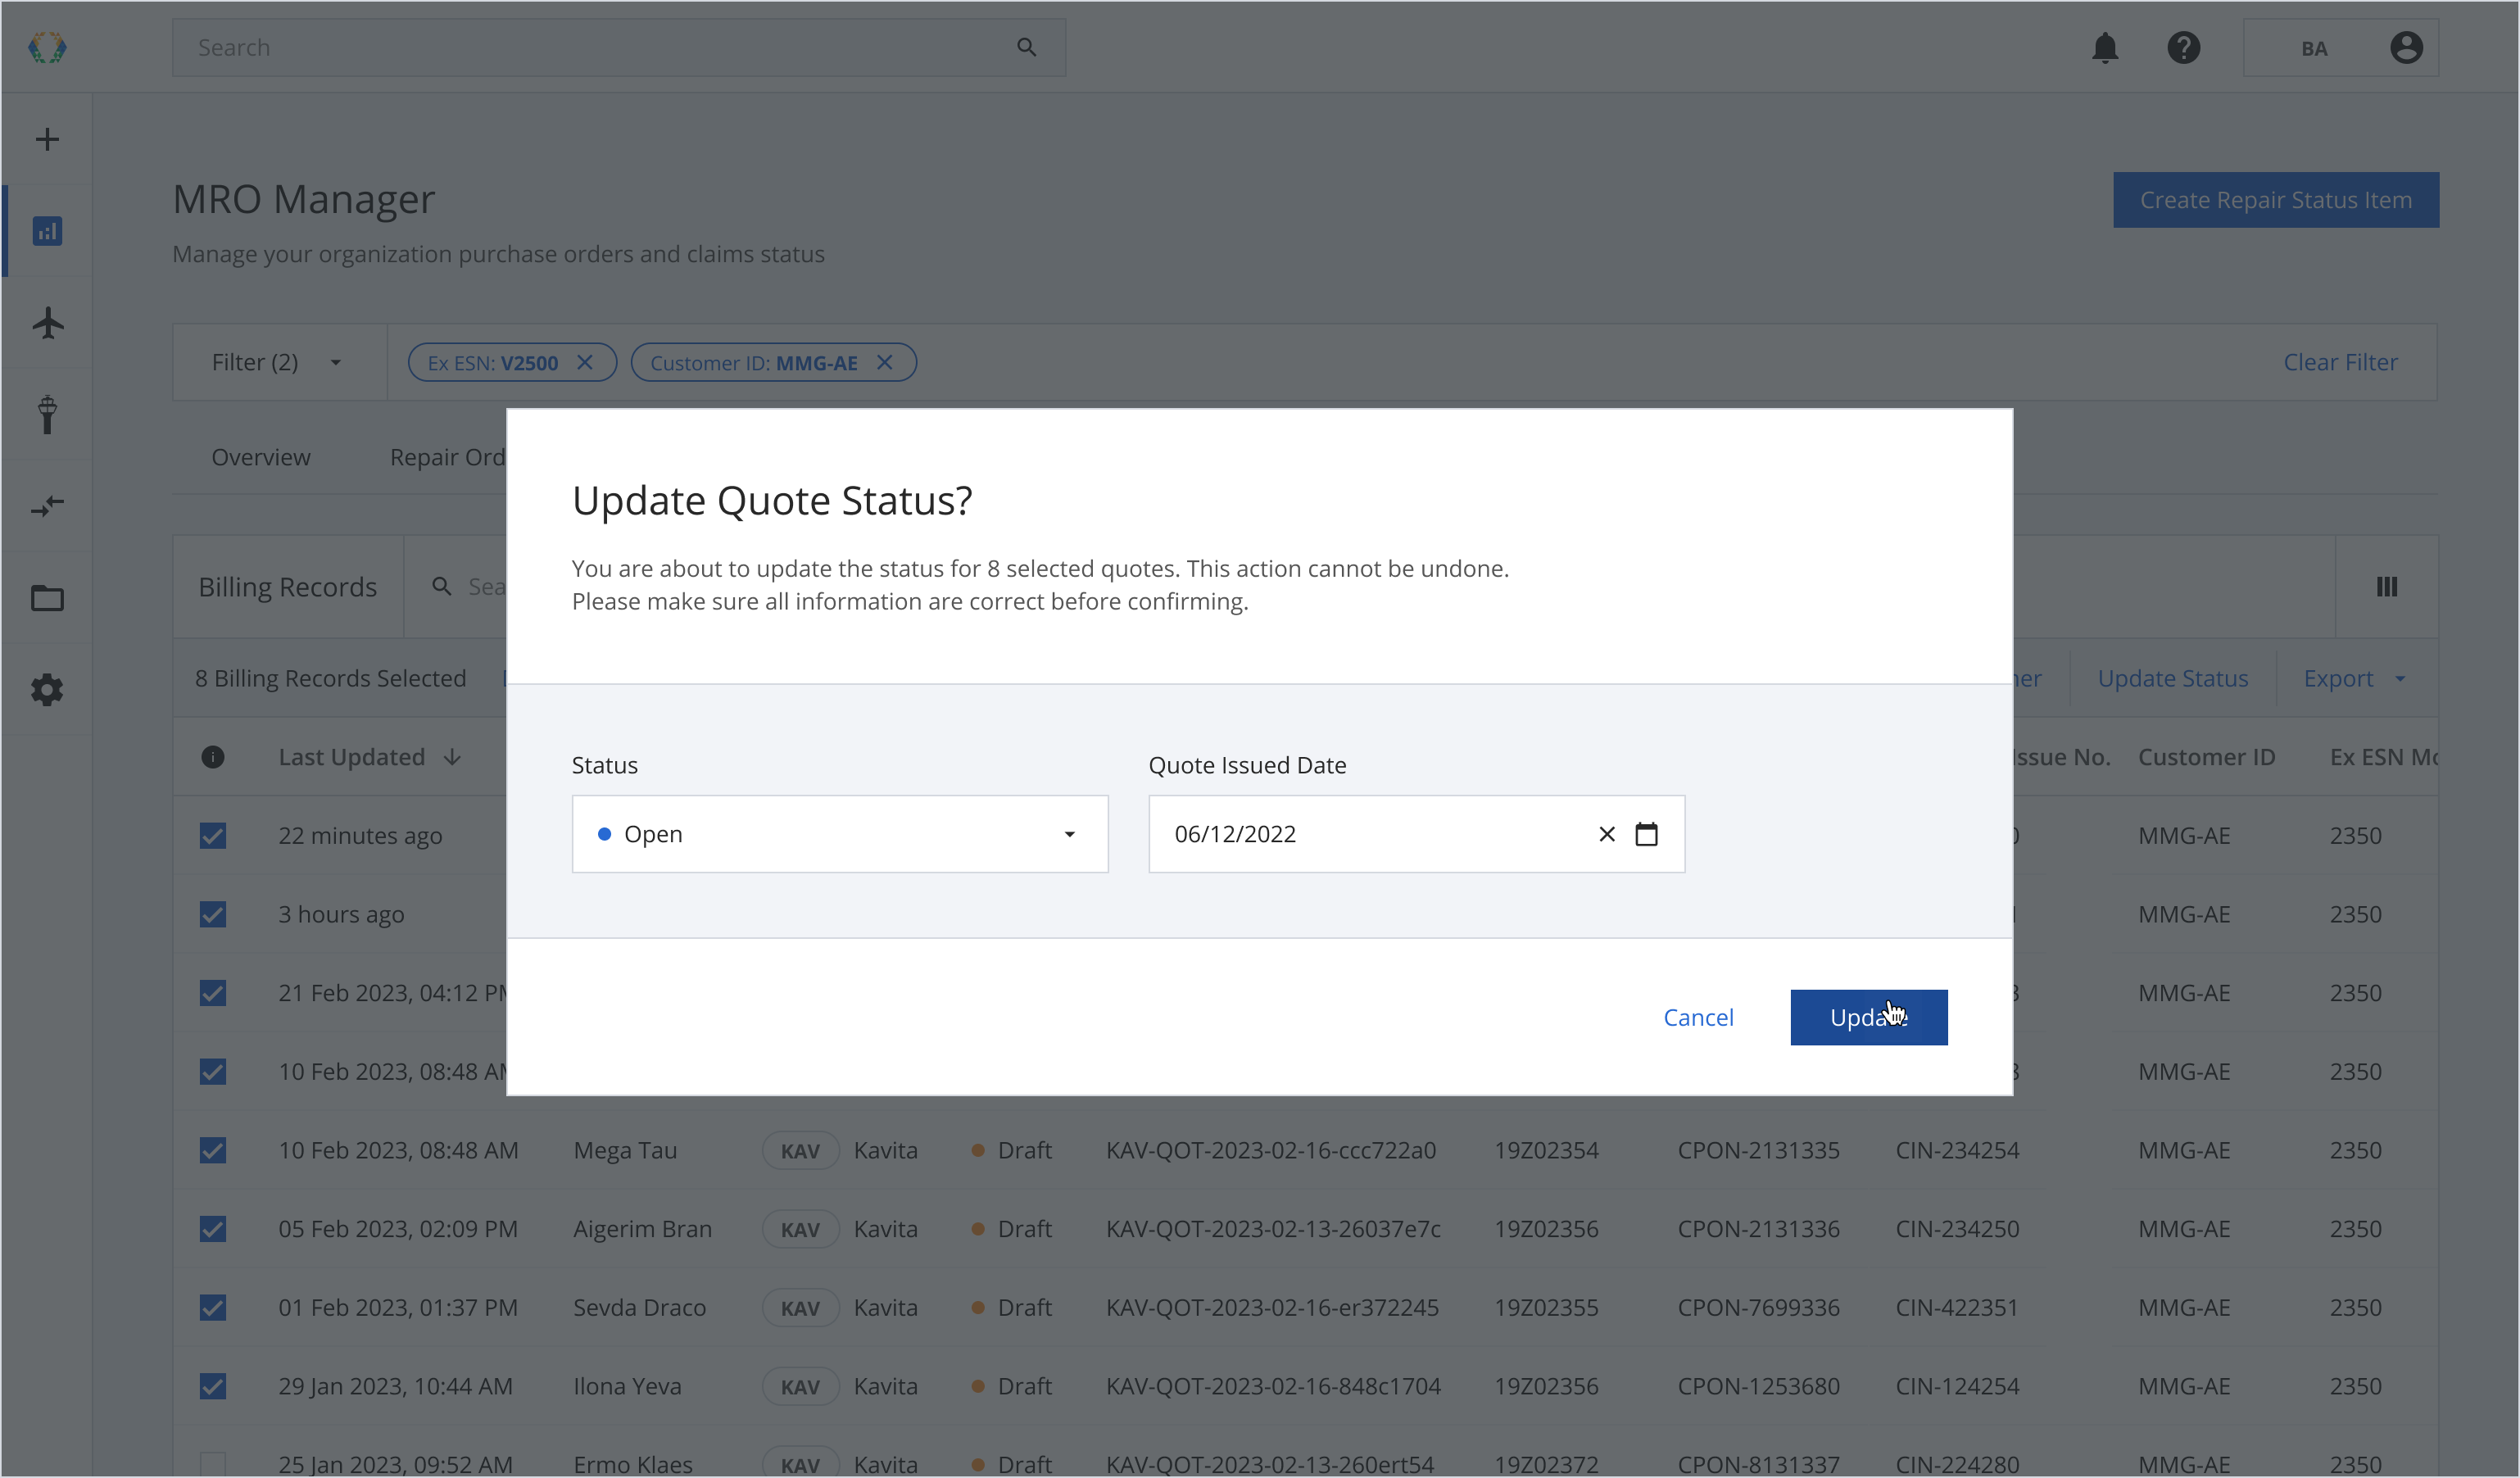
Task: Open the Status dropdown showing Open
Action: coord(840,834)
